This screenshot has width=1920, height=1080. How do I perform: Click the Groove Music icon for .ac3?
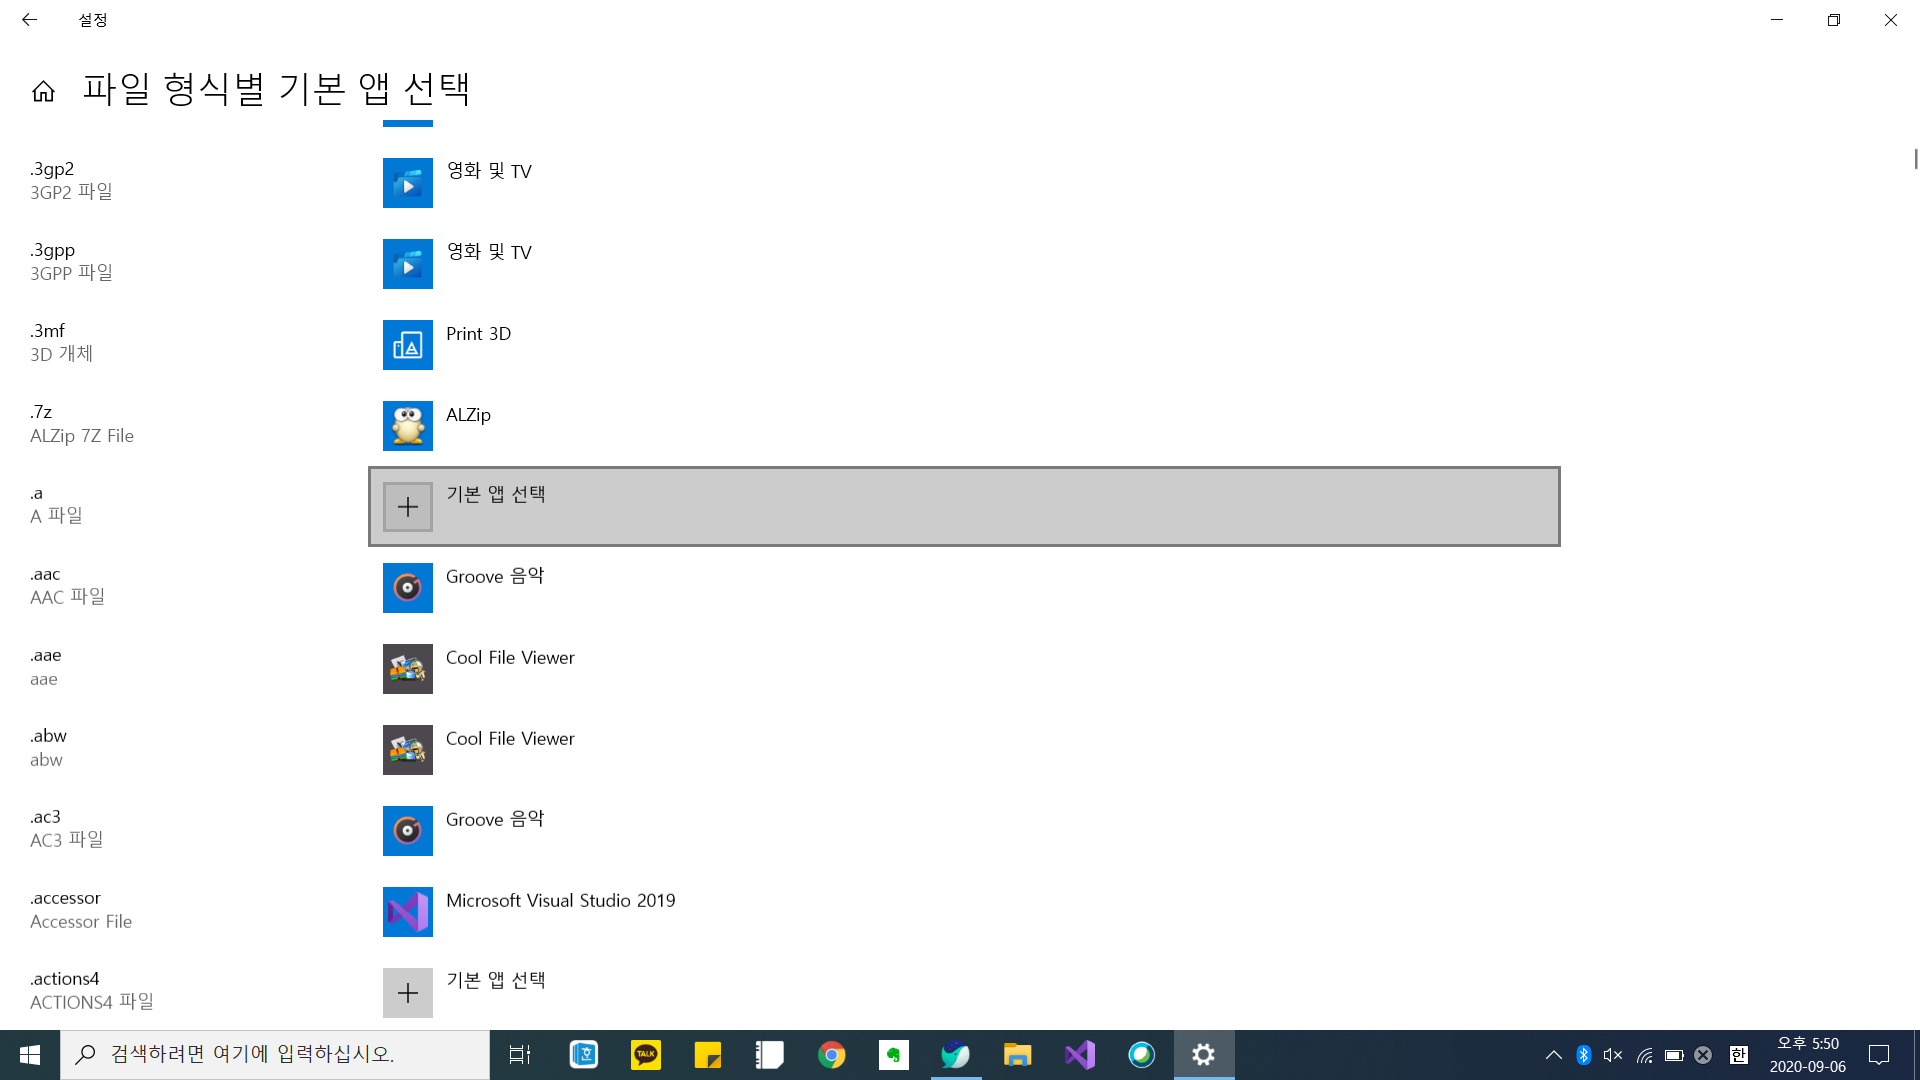pos(407,831)
